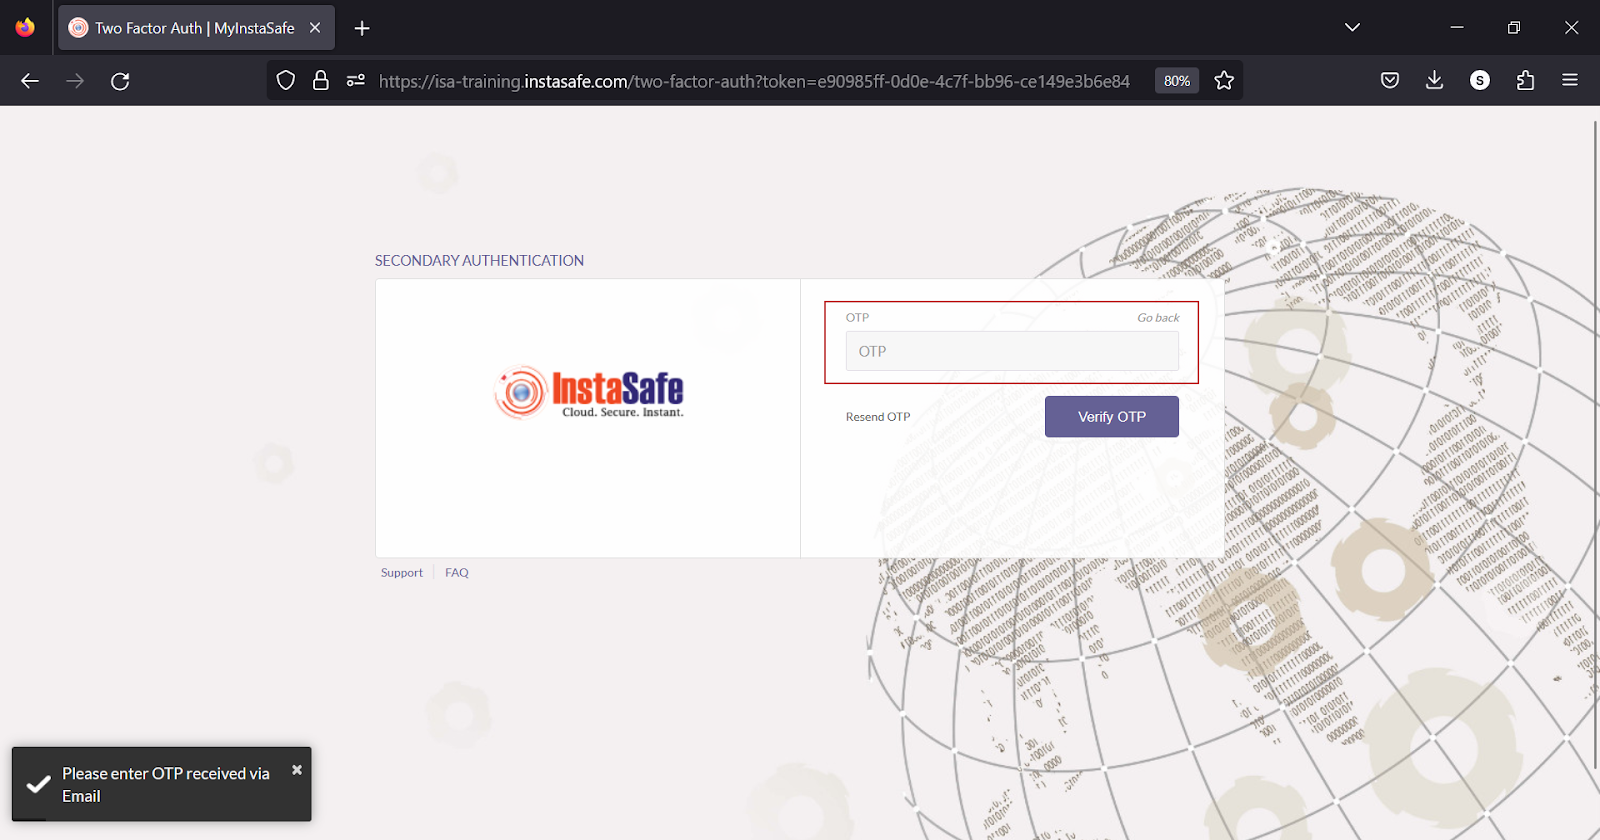Click the Verify OTP button

pos(1112,417)
